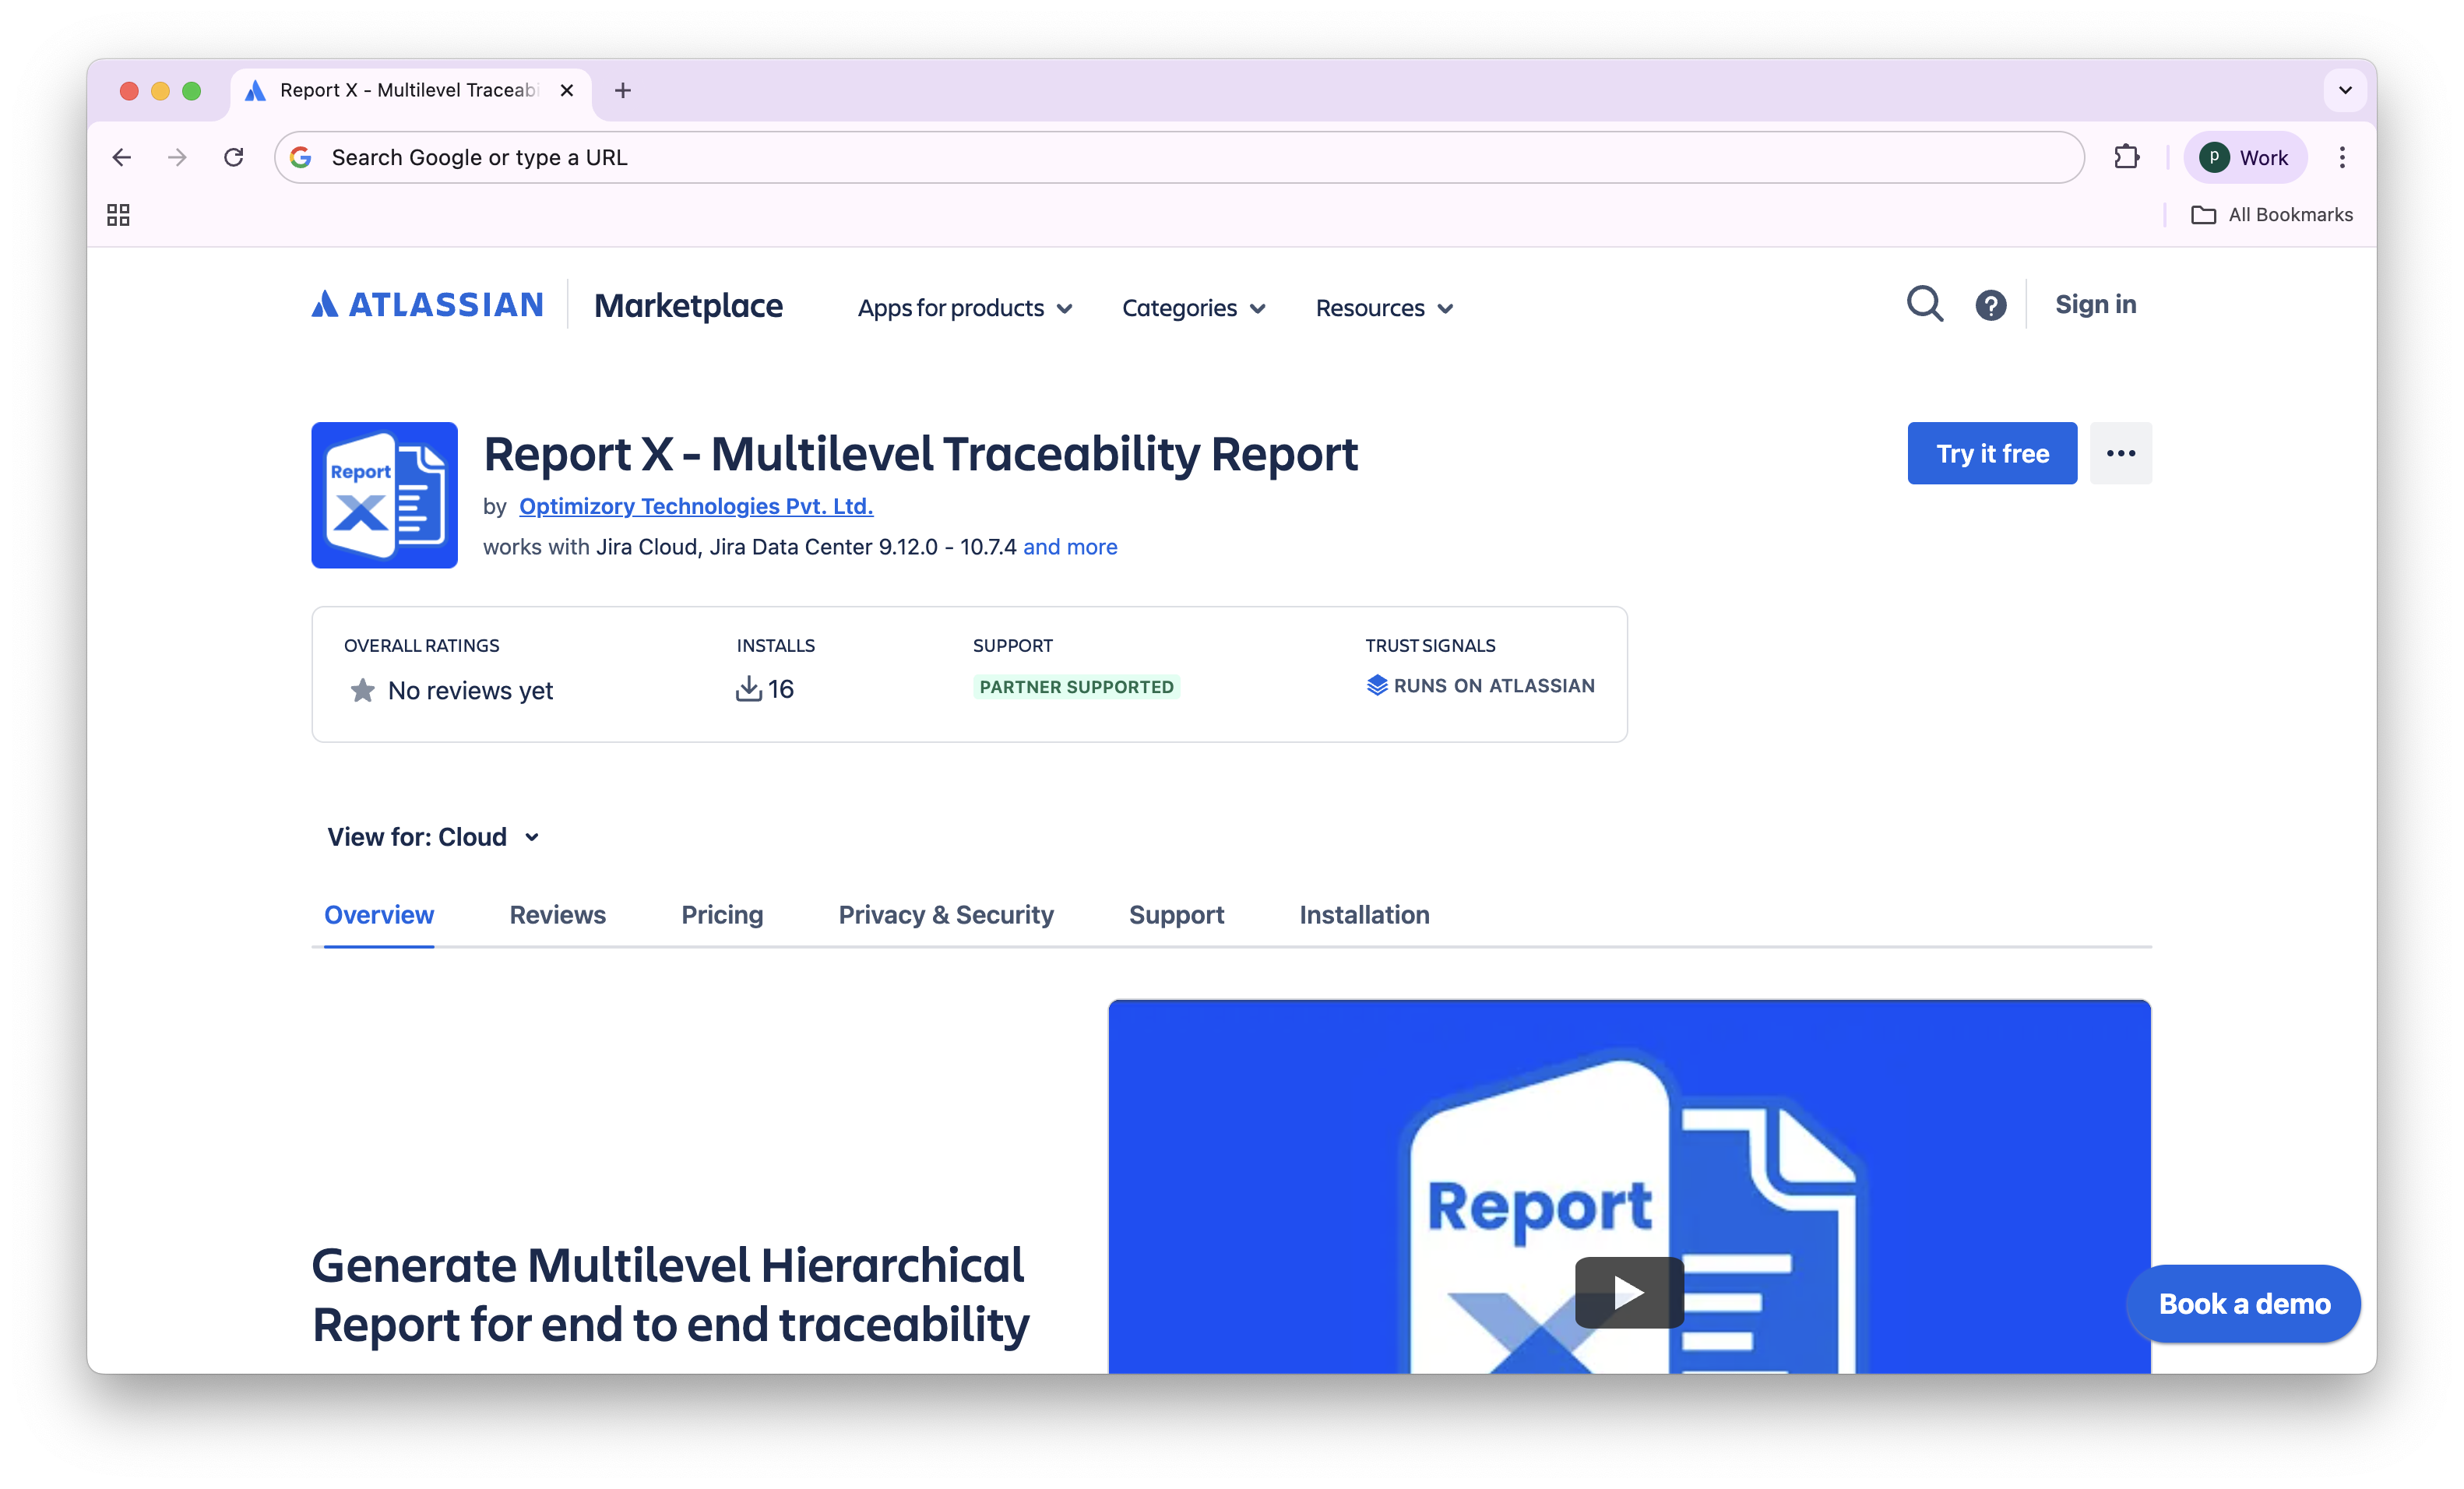
Task: Click the apps grid icon in bookmarks bar
Action: (x=118, y=215)
